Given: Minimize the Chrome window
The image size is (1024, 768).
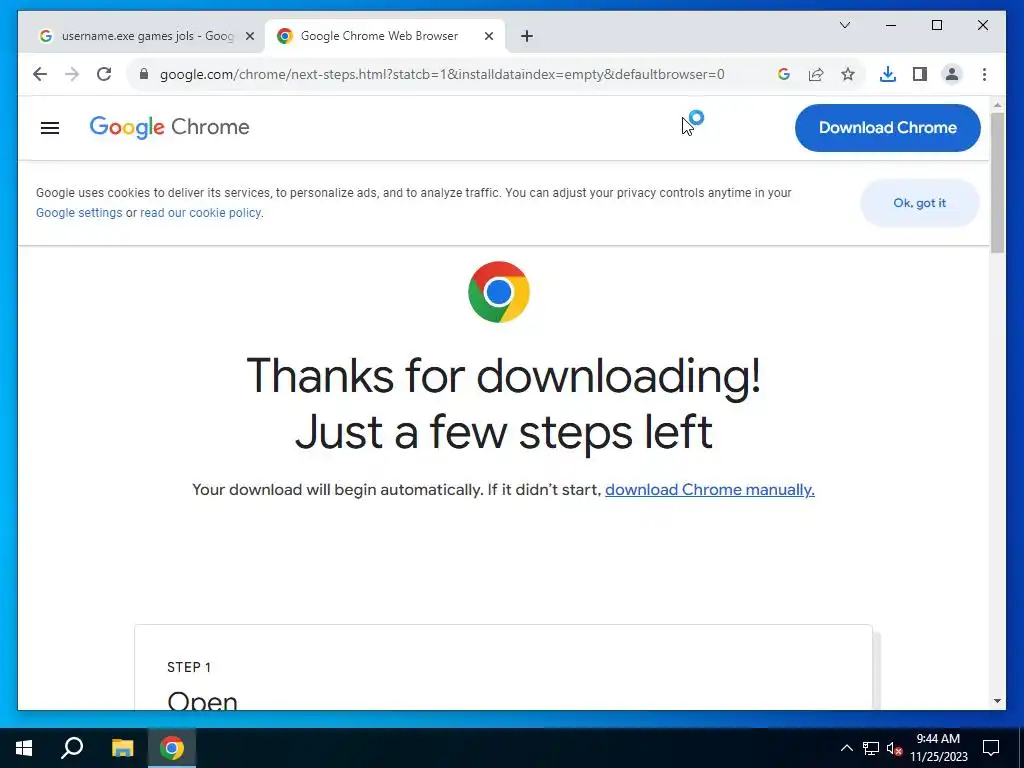Looking at the screenshot, I should (x=891, y=25).
